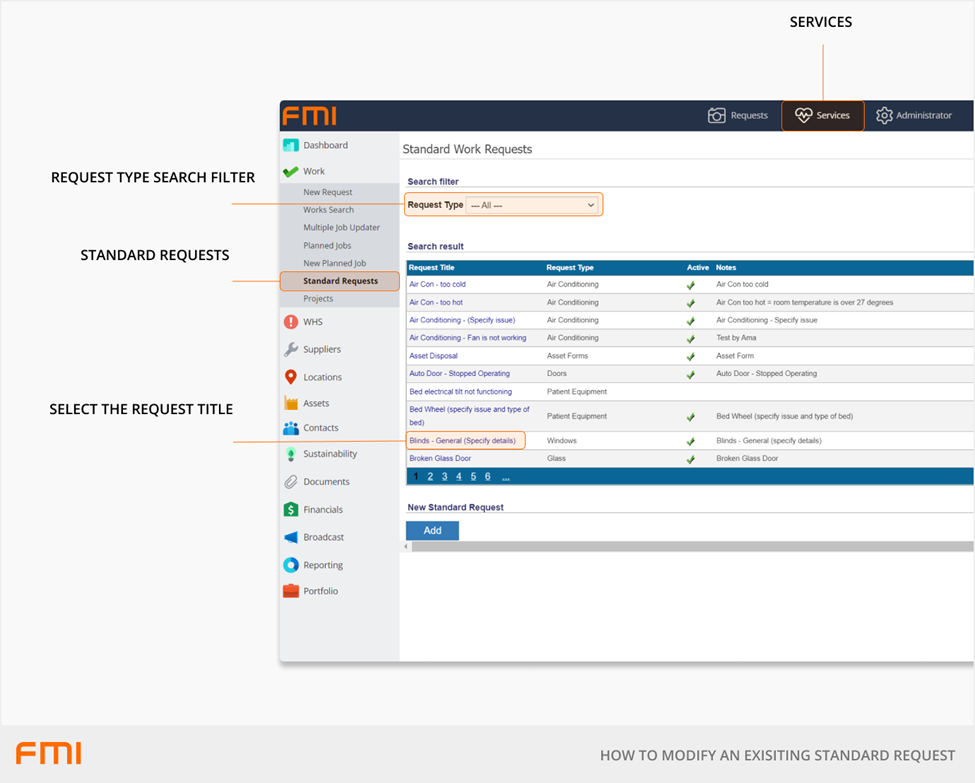Open the Request Type dropdown
Viewport: 975px width, 783px height.
click(x=533, y=205)
